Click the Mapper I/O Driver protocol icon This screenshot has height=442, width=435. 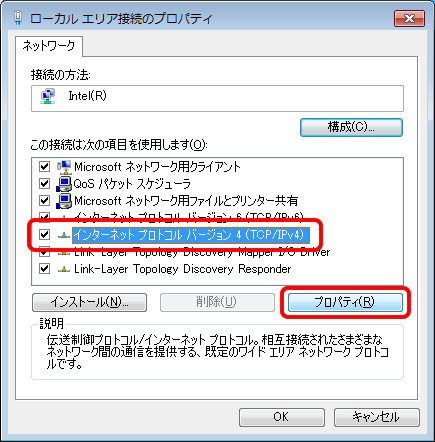coord(64,253)
